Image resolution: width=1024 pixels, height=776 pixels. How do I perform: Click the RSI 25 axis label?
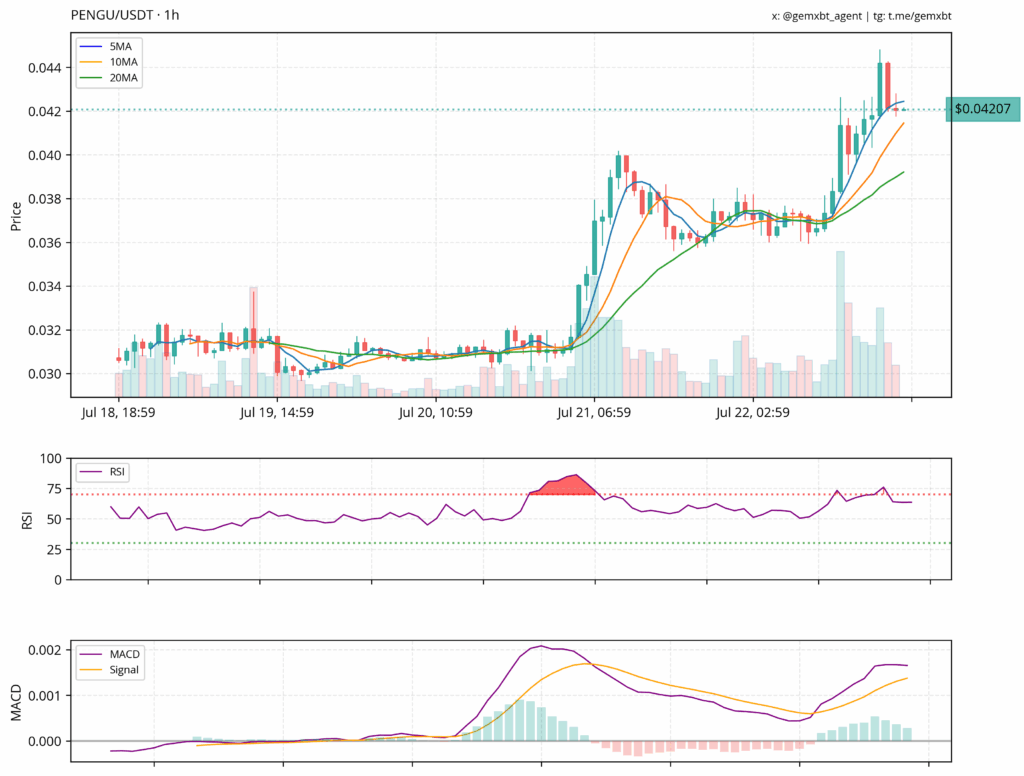54,550
